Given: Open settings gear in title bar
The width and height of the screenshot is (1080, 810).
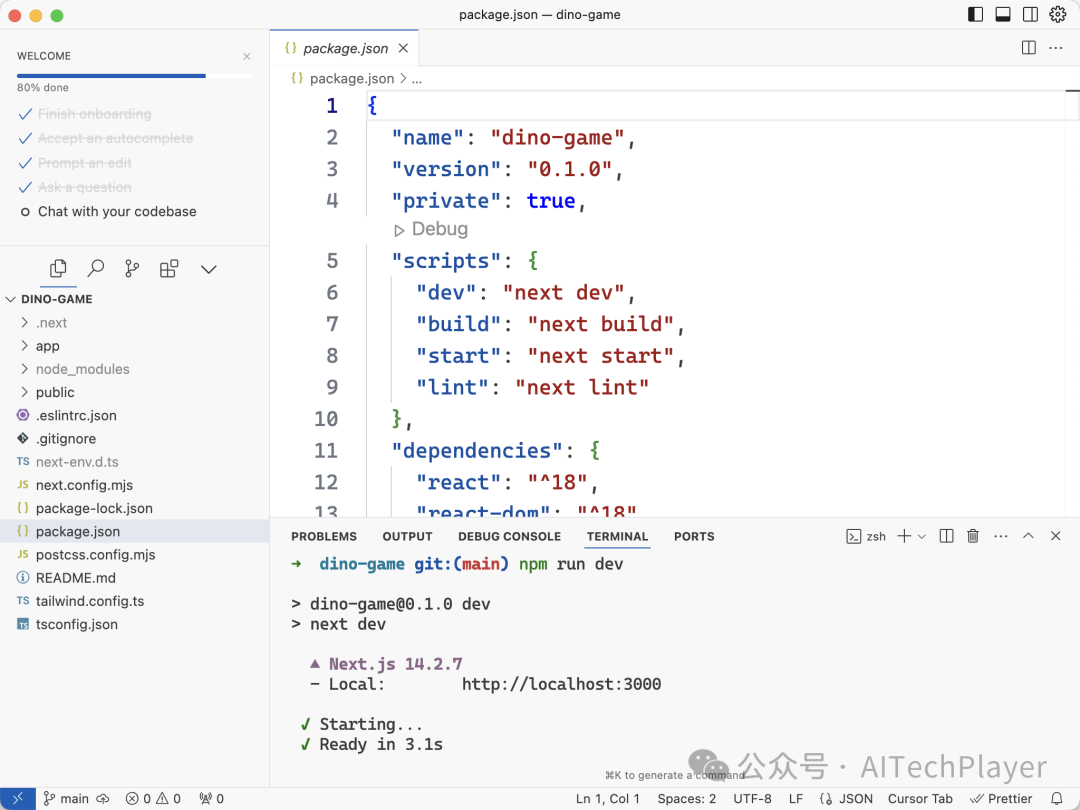Looking at the screenshot, I should point(1058,15).
